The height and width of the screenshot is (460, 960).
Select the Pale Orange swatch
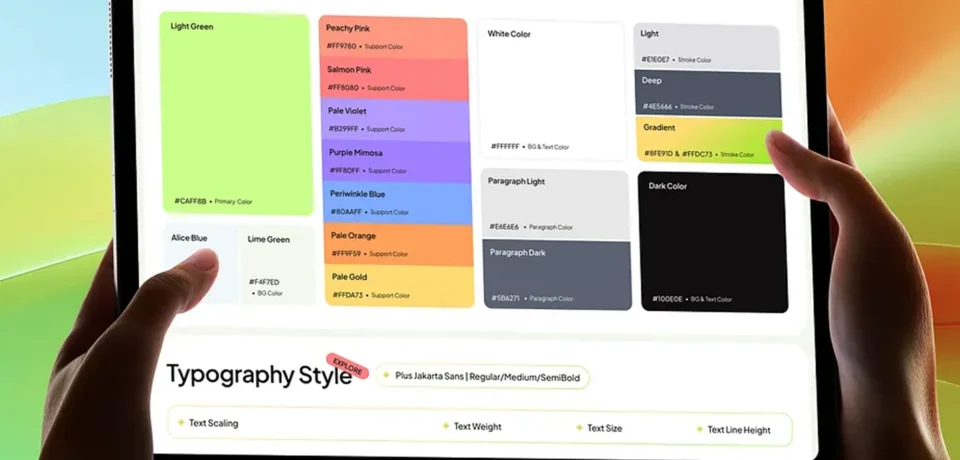coord(399,245)
